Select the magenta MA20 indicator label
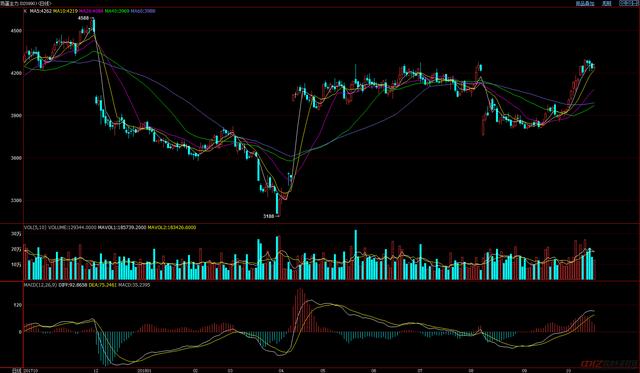Screen dimensions: 640x373 (91, 11)
